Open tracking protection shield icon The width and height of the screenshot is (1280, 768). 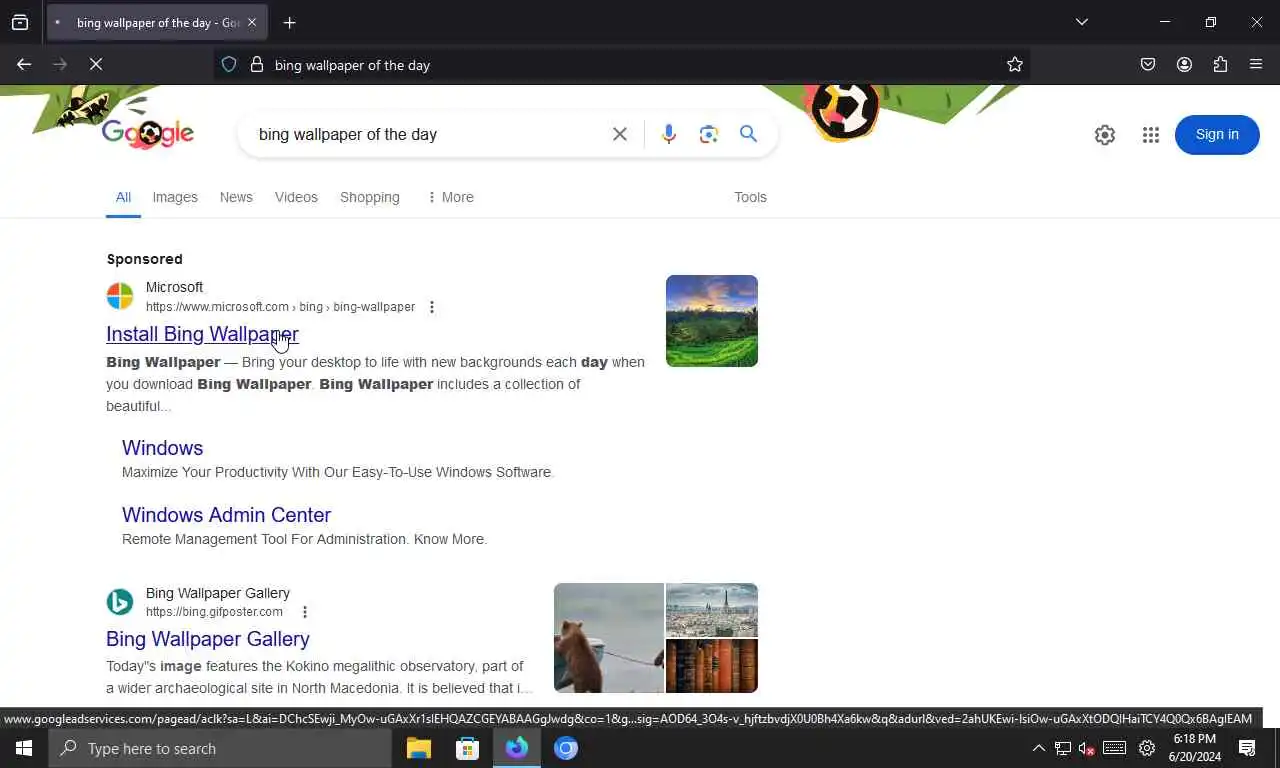click(x=229, y=64)
